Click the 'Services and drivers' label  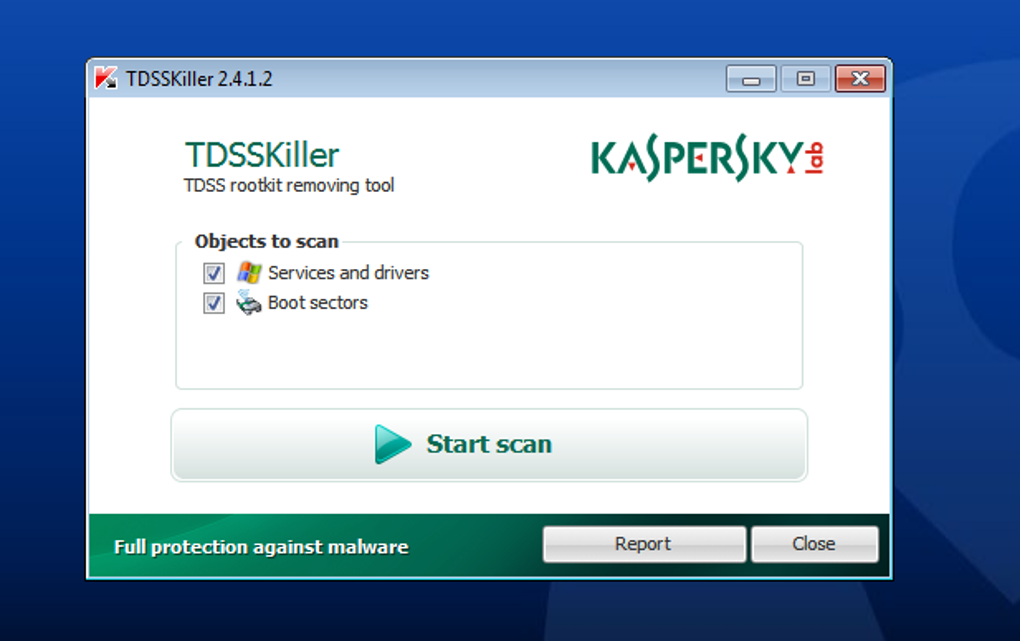click(349, 273)
